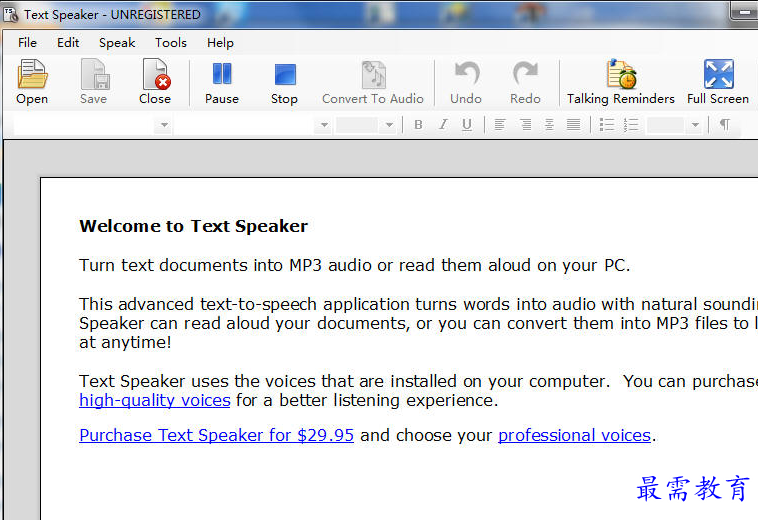The image size is (758, 520).
Task: Expand the second wide formatting dropdown
Action: 324,125
